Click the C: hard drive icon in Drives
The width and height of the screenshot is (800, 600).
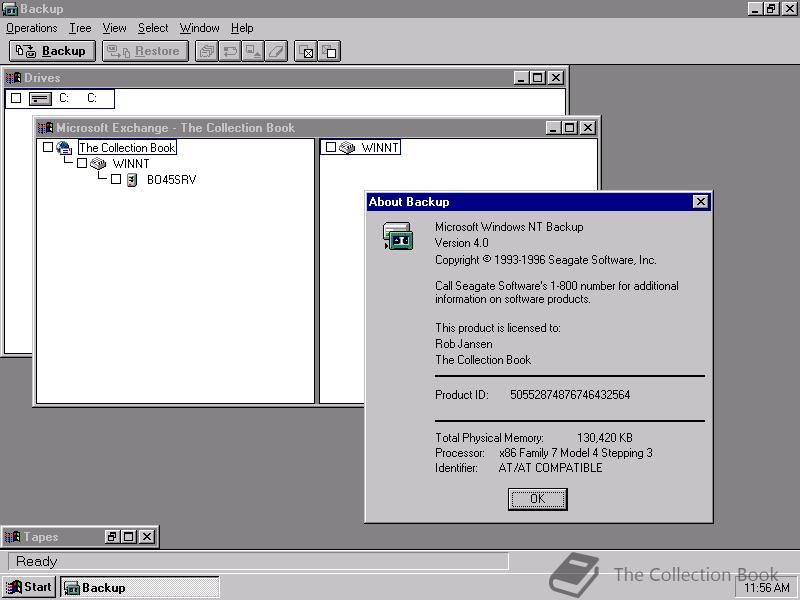pyautogui.click(x=40, y=98)
